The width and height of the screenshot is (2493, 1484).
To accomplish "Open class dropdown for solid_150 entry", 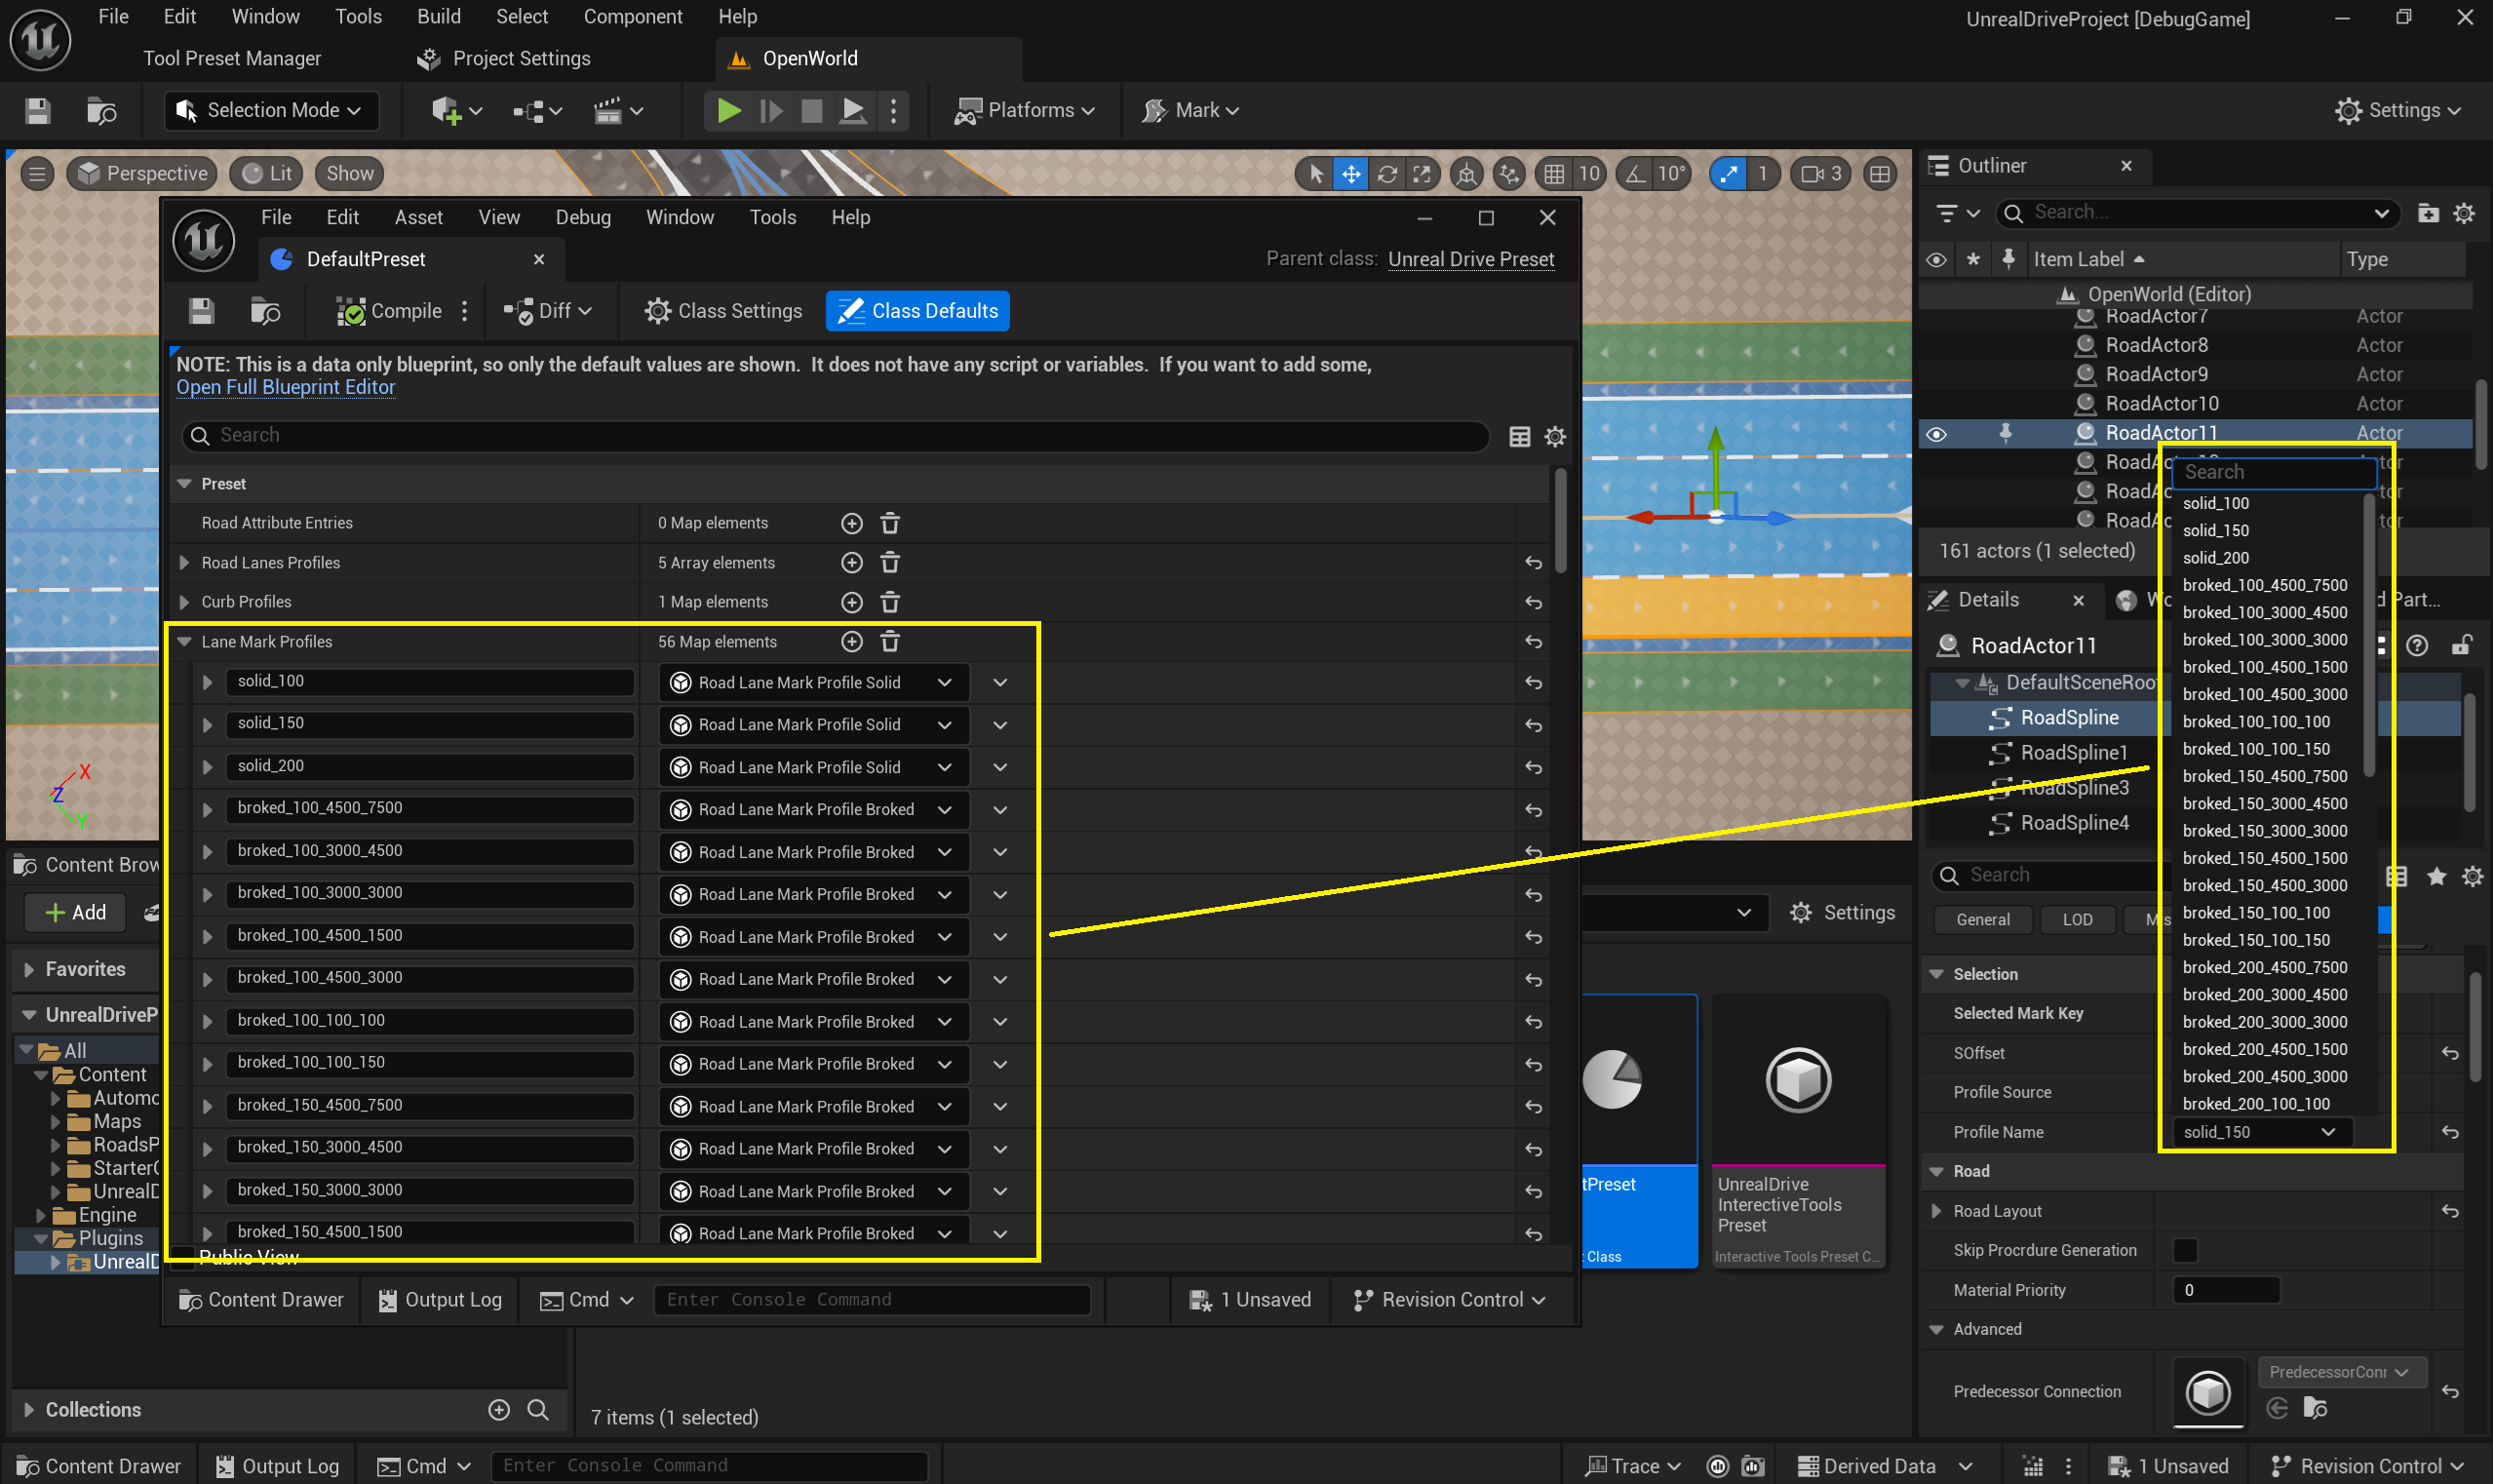I will coord(814,725).
